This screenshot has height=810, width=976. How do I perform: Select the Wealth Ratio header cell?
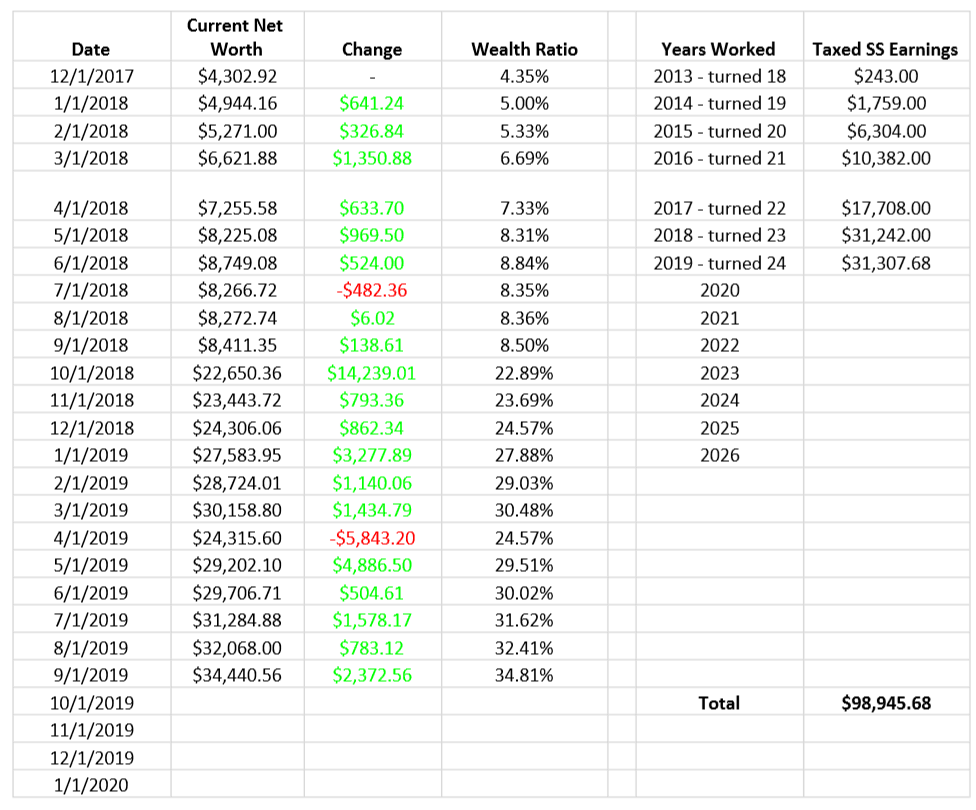pos(524,49)
